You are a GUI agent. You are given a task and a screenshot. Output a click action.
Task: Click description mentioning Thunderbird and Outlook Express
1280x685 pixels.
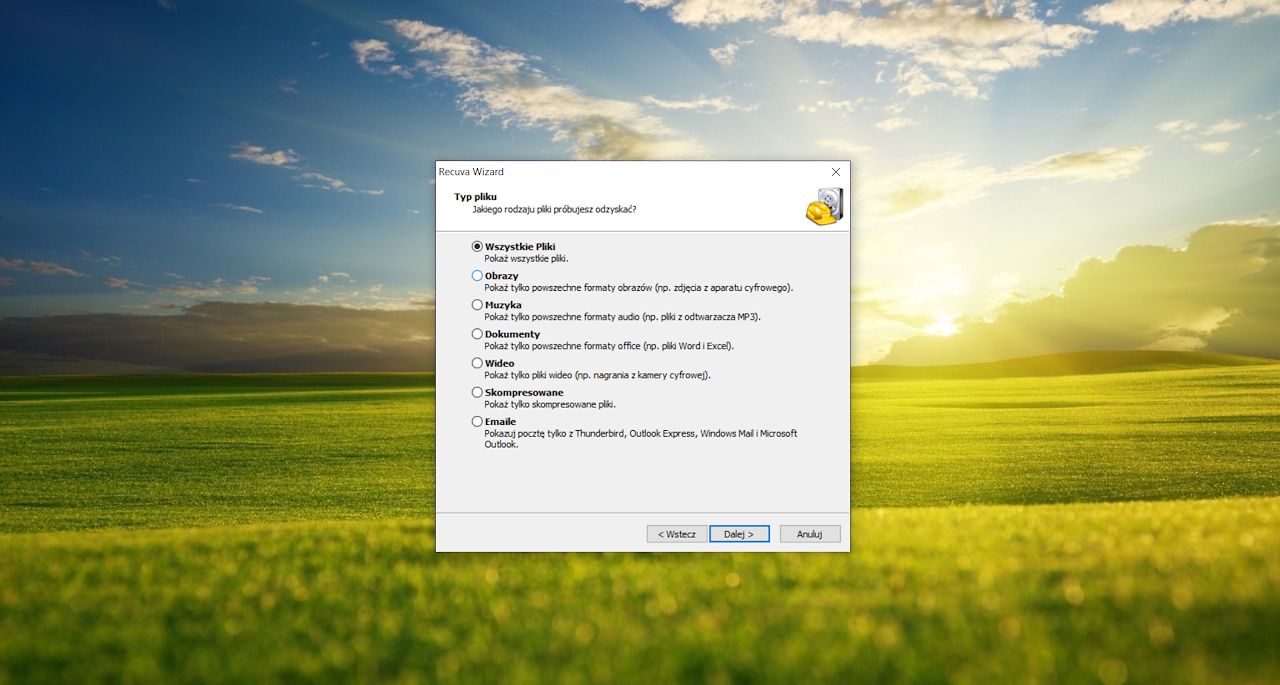641,439
